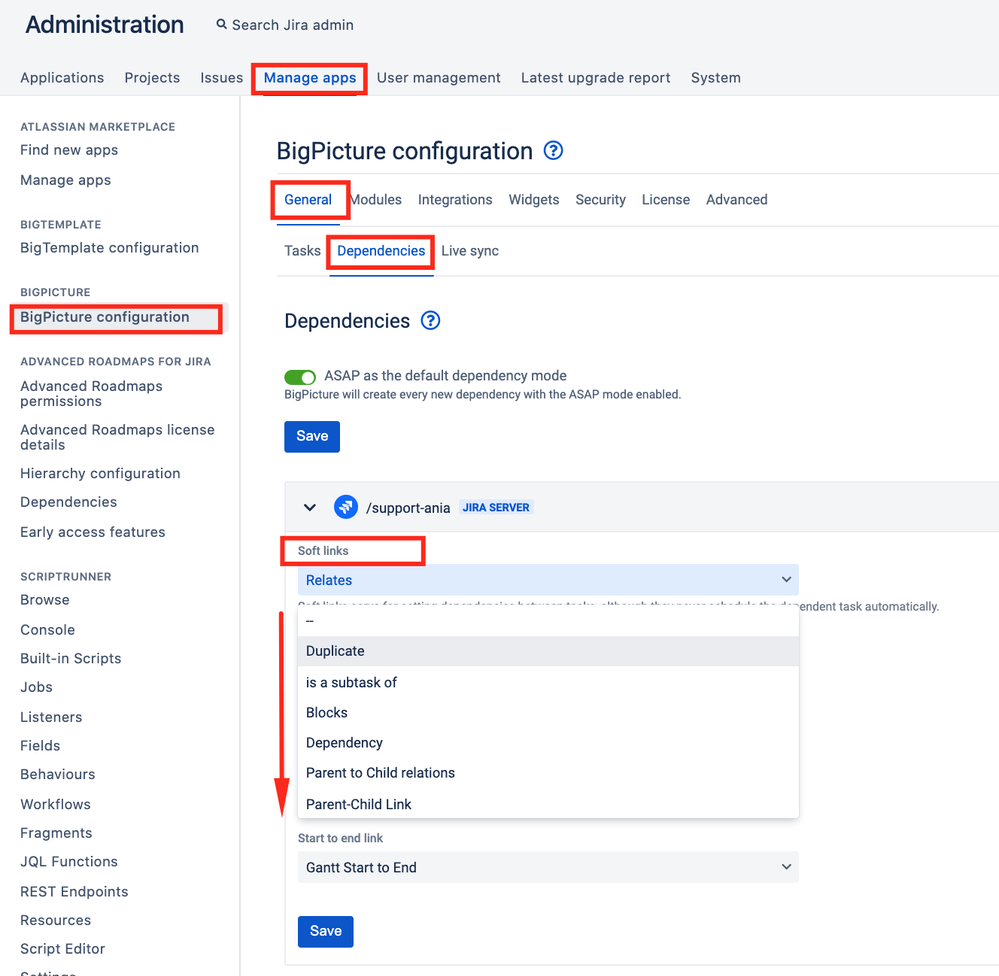Click the search magnifier icon
Screen dimensions: 999x976
pyautogui.click(x=221, y=24)
